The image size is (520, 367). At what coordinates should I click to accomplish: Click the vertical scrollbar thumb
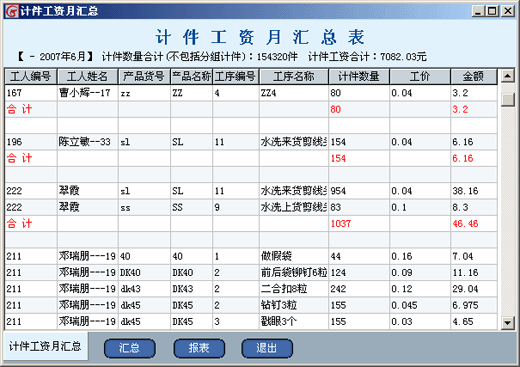[507, 100]
